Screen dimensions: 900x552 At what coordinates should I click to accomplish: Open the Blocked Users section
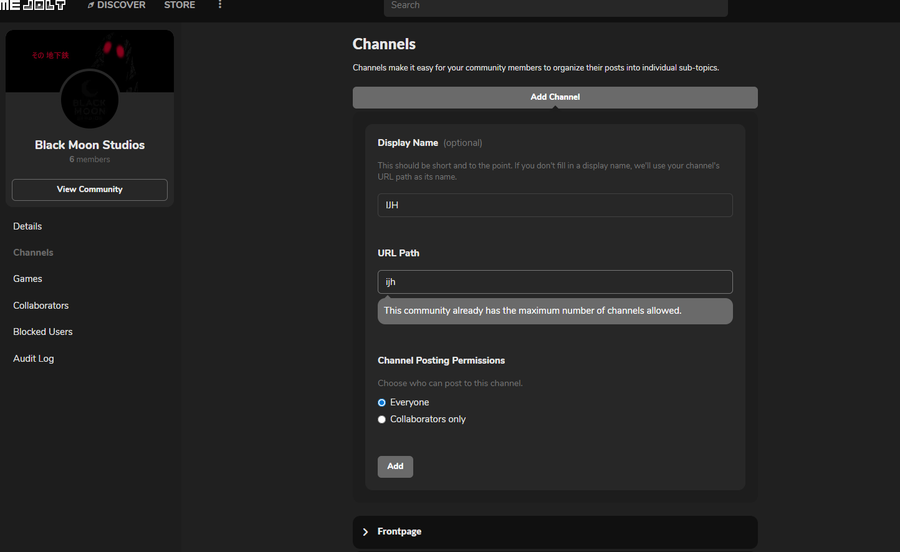click(43, 332)
